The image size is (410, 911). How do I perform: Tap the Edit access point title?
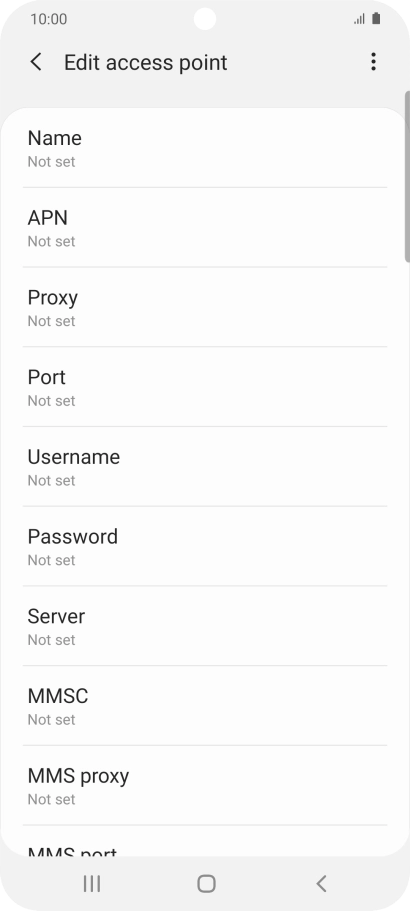click(145, 62)
